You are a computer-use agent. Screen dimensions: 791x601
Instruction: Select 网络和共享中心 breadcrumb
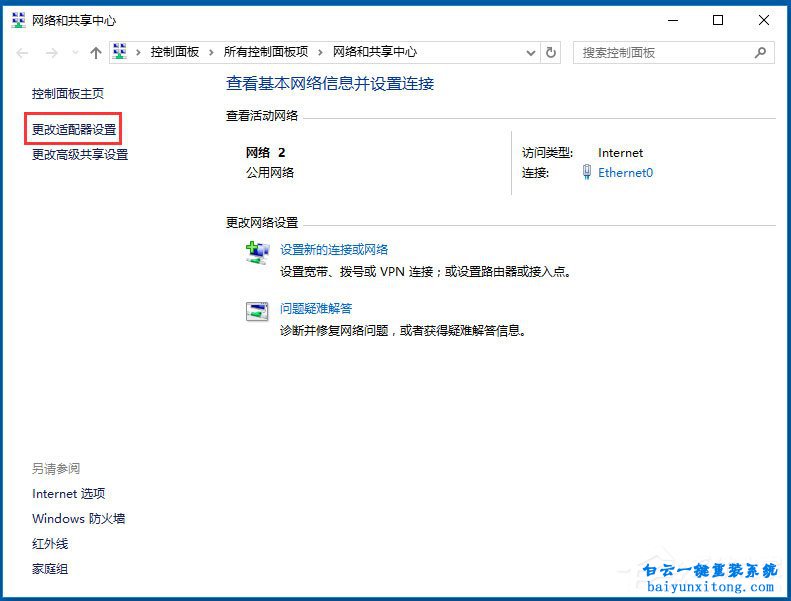click(x=375, y=52)
